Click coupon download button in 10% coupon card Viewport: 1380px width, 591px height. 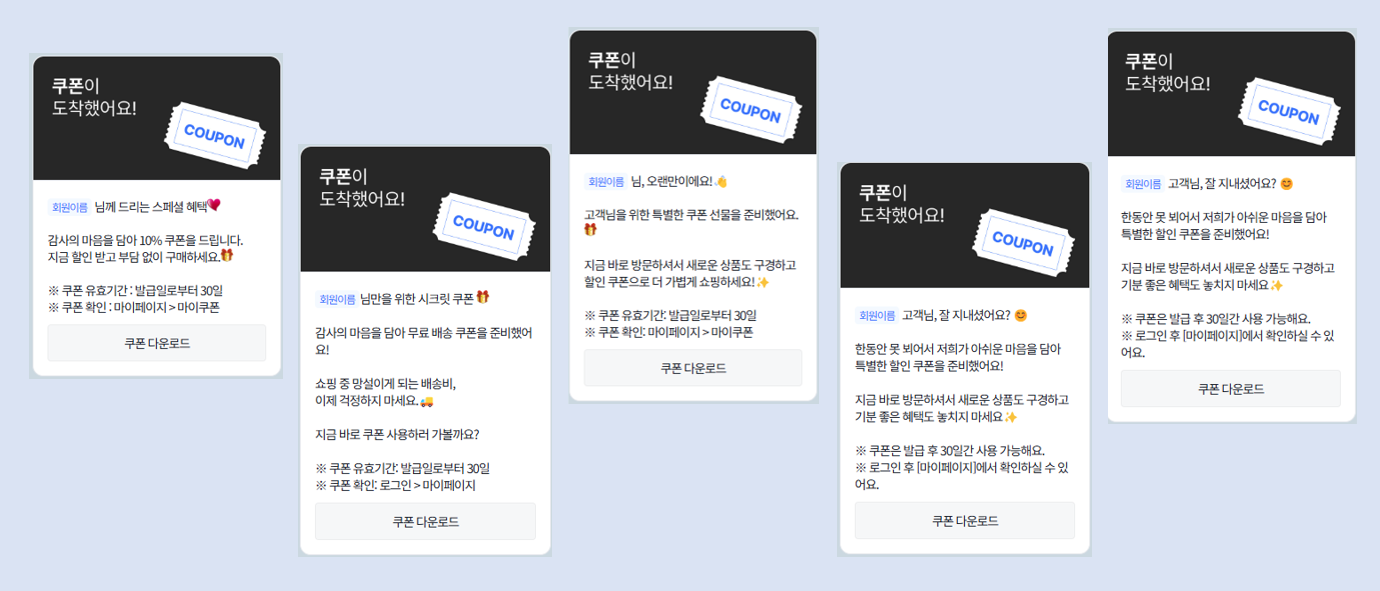tap(157, 343)
